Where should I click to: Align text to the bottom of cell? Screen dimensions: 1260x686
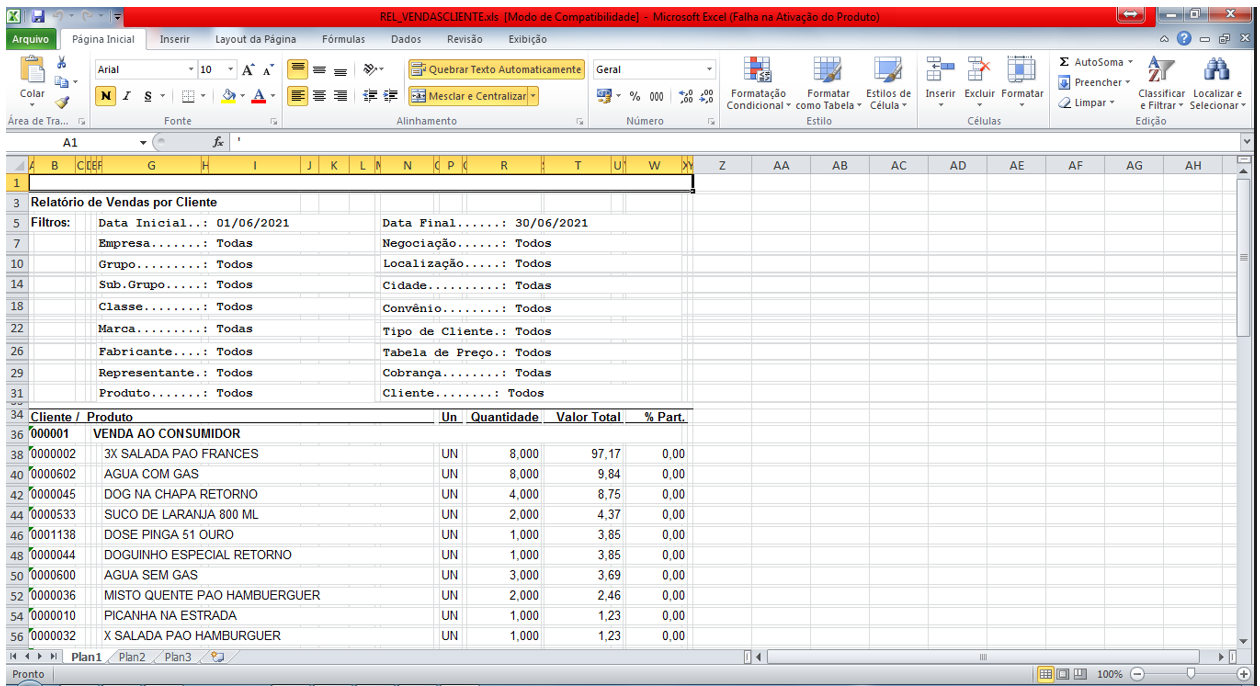point(340,70)
